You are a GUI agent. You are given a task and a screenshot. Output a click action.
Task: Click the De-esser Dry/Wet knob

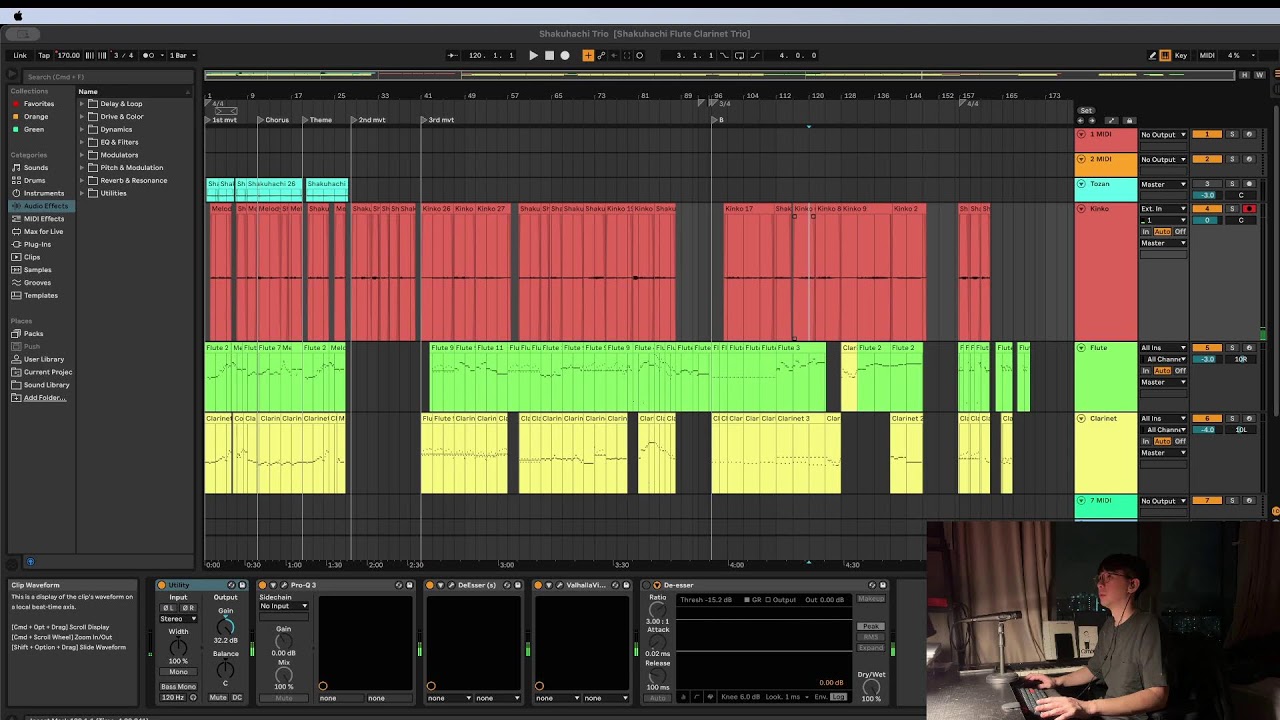[871, 688]
